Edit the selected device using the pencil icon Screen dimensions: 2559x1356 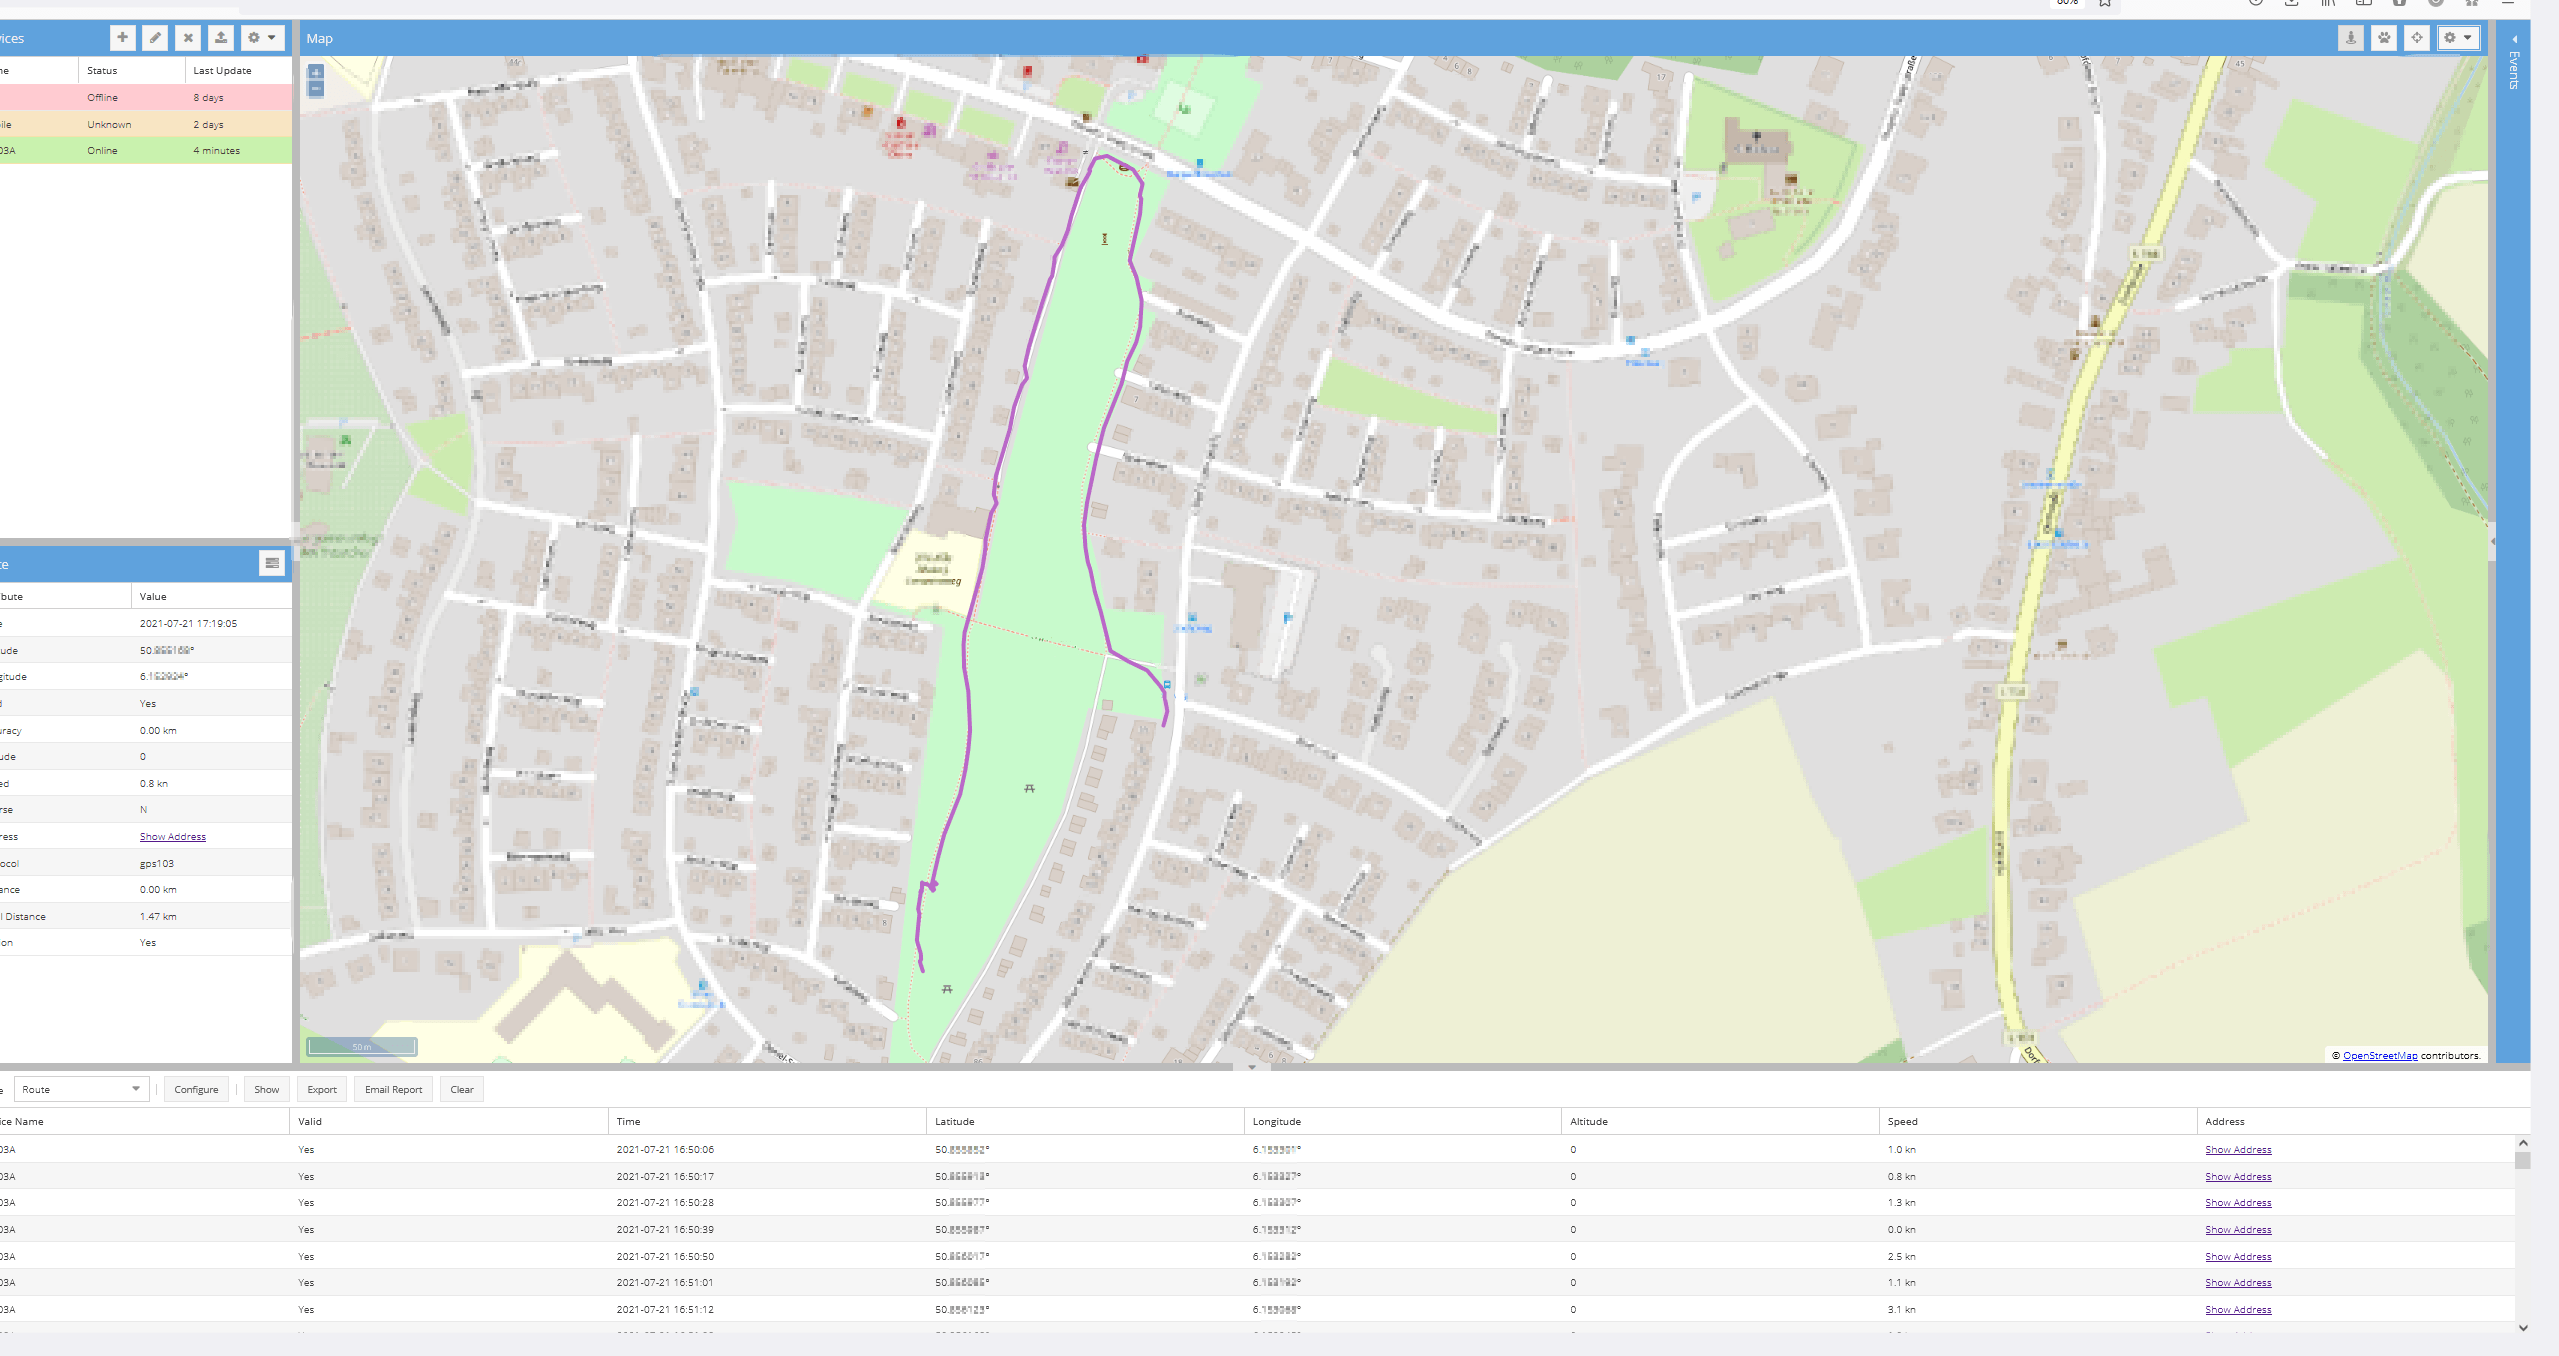coord(155,37)
